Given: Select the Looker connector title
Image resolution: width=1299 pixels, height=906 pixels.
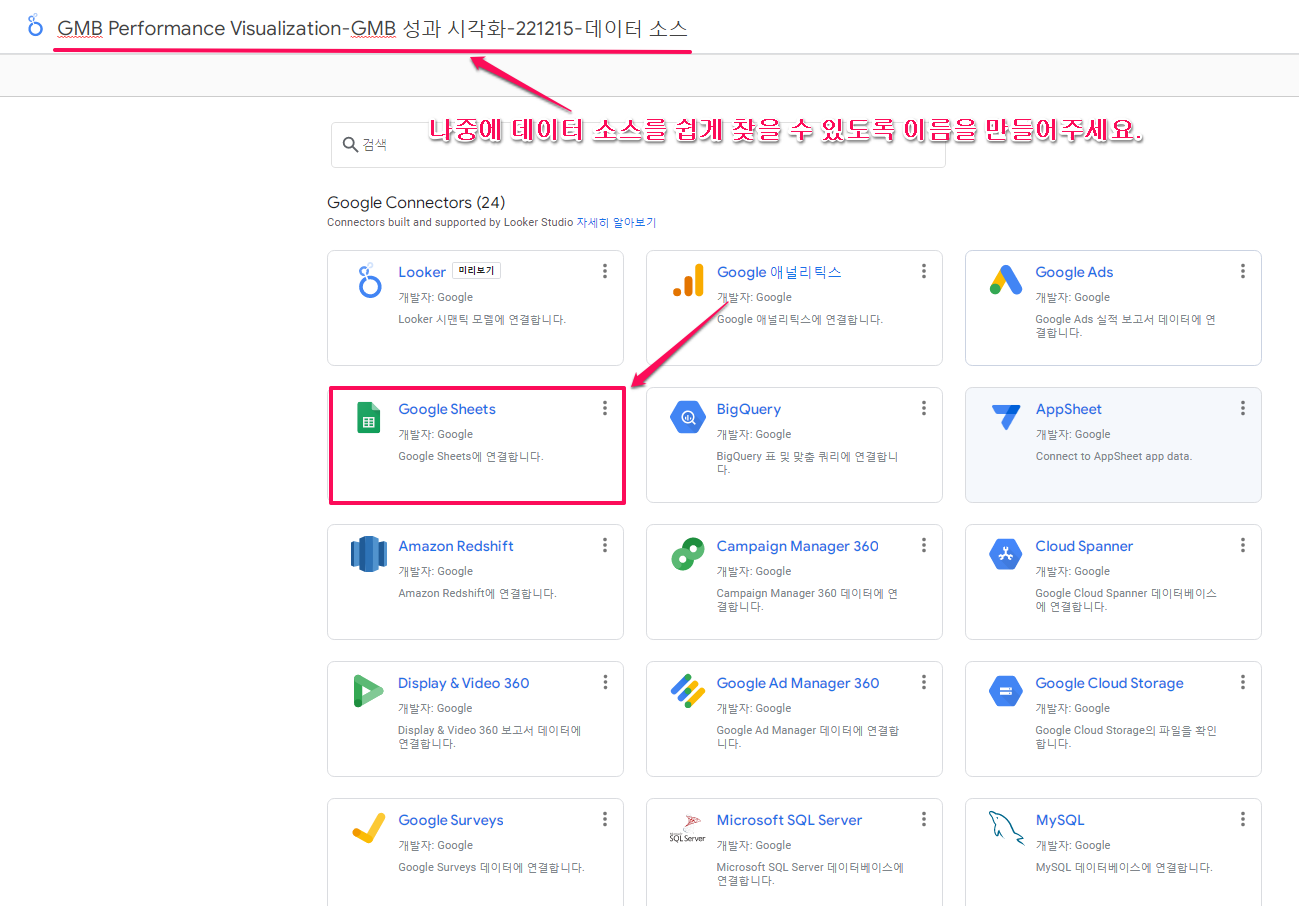Looking at the screenshot, I should [x=422, y=272].
